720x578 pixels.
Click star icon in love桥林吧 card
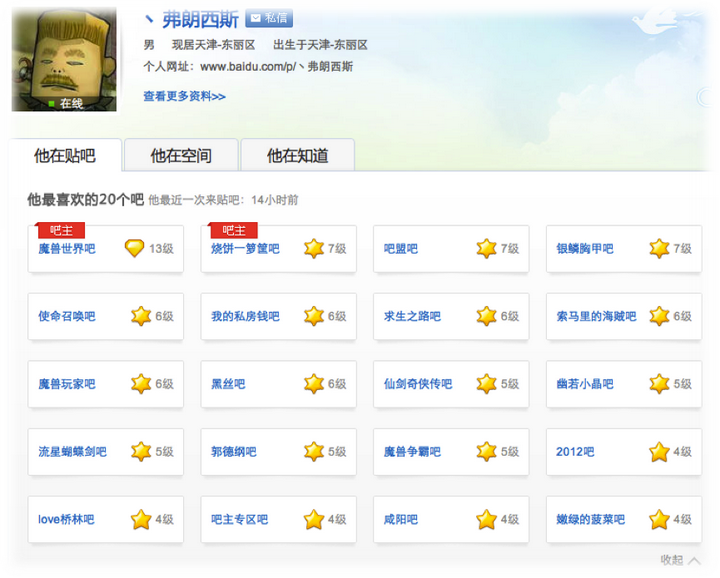click(141, 519)
